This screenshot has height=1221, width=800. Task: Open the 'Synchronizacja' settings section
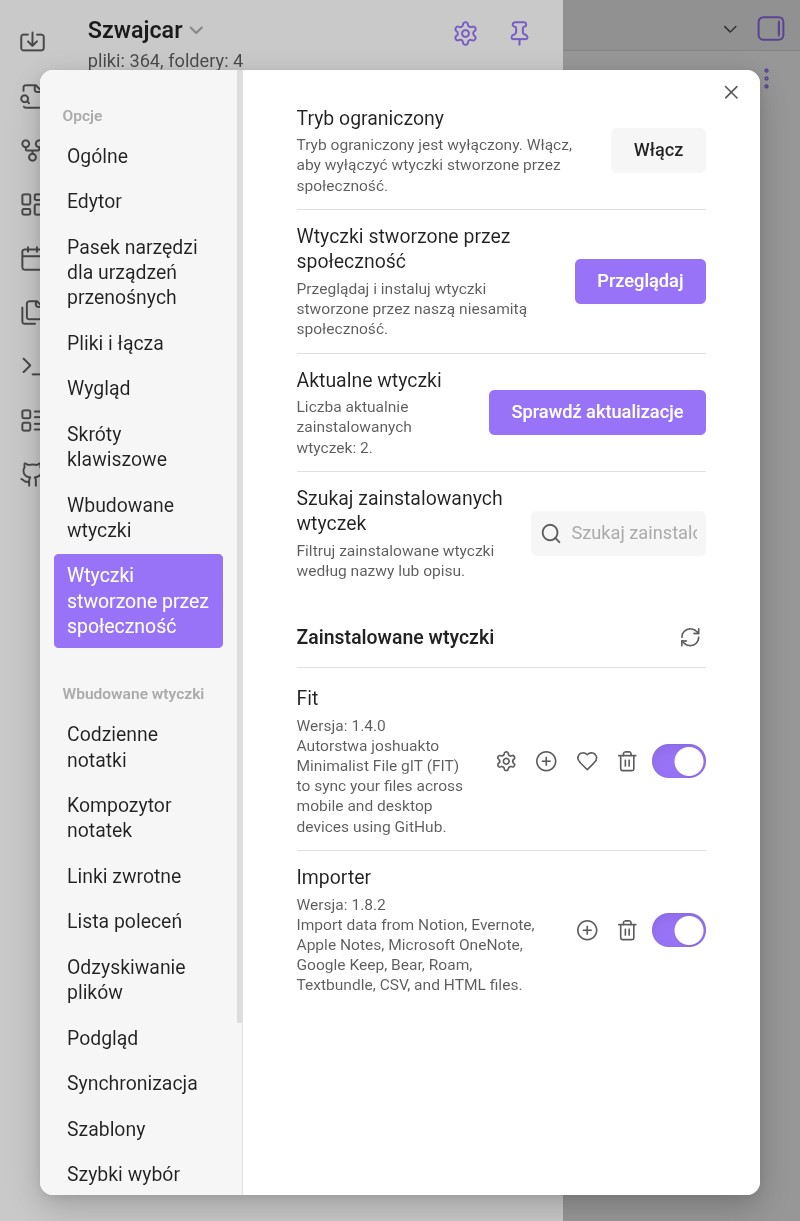point(132,1083)
